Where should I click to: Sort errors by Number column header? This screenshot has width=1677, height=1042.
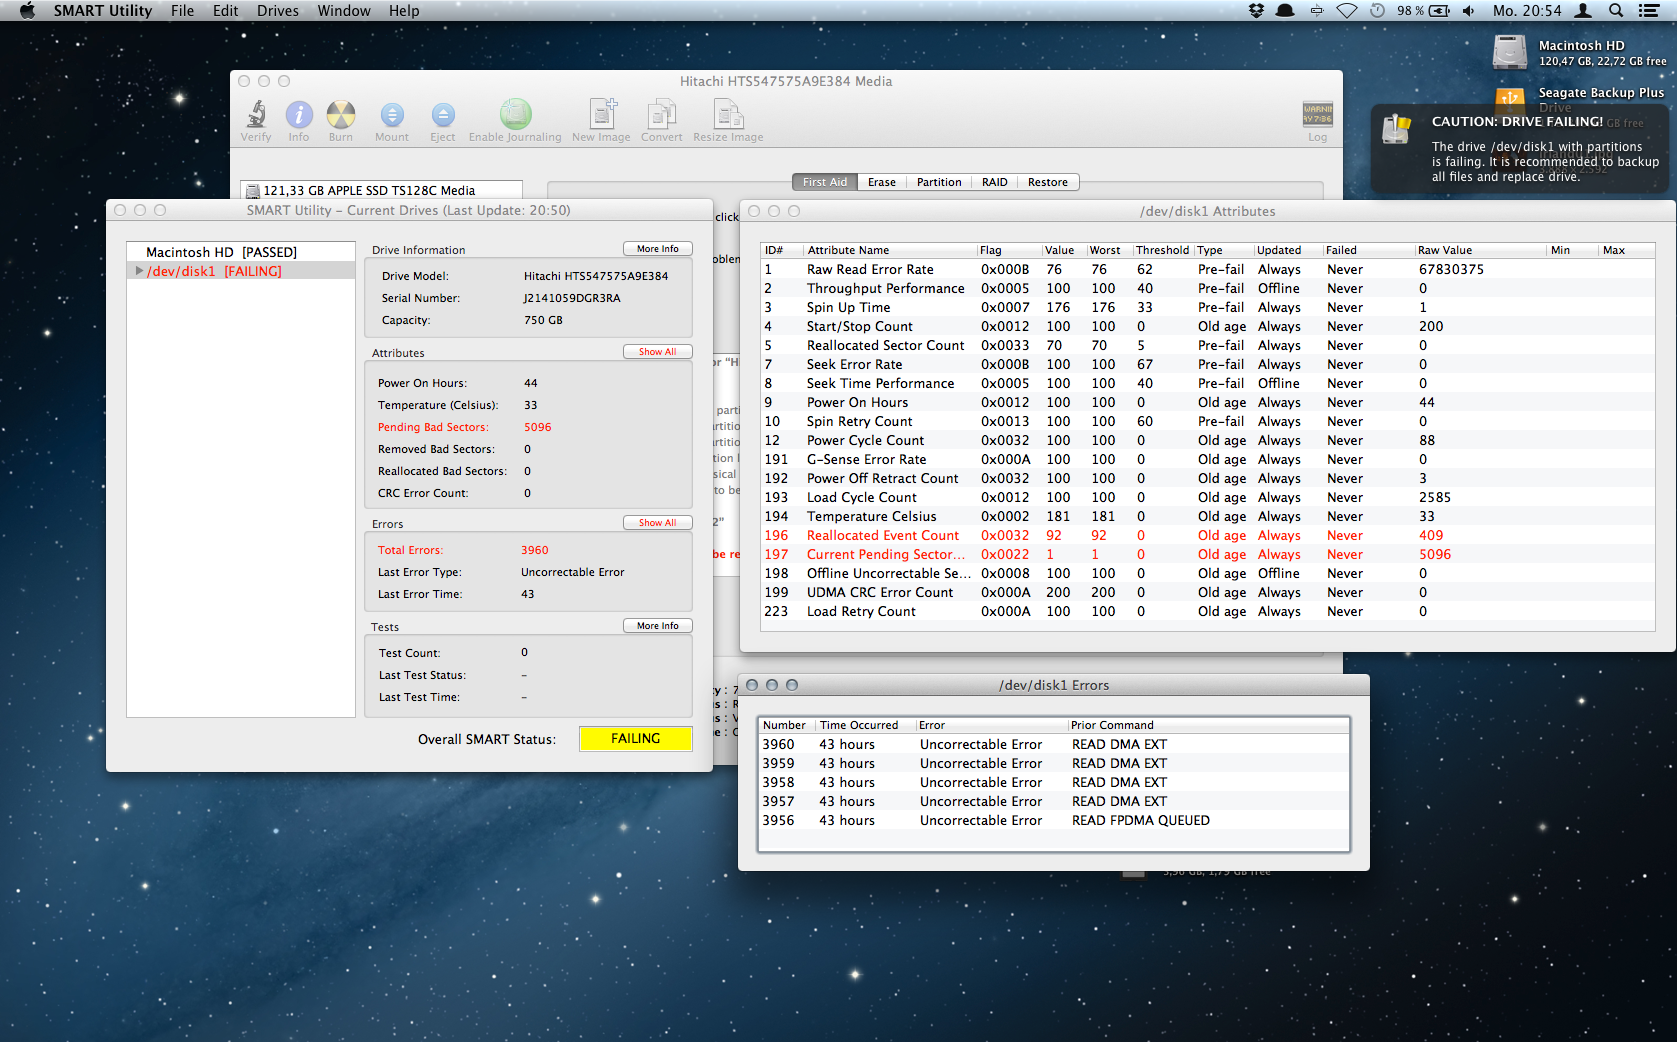pyautogui.click(x=787, y=725)
